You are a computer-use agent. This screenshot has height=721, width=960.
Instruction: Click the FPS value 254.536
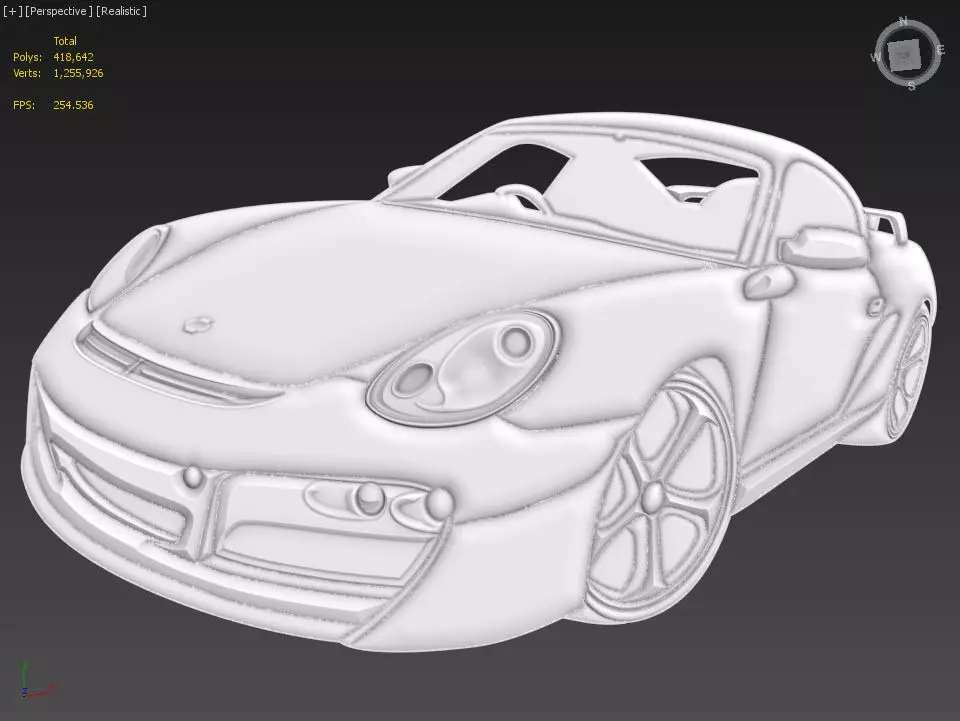[73, 105]
